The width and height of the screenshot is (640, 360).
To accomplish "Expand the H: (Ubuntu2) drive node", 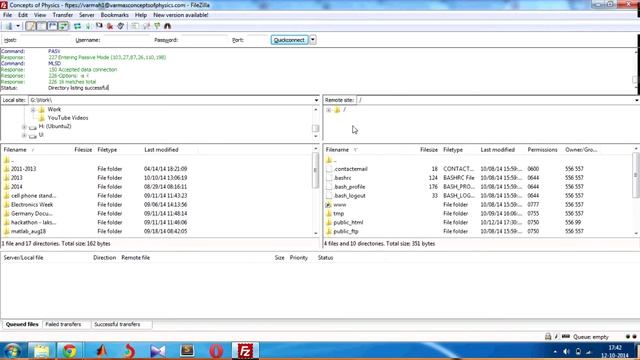I will (x=24, y=127).
